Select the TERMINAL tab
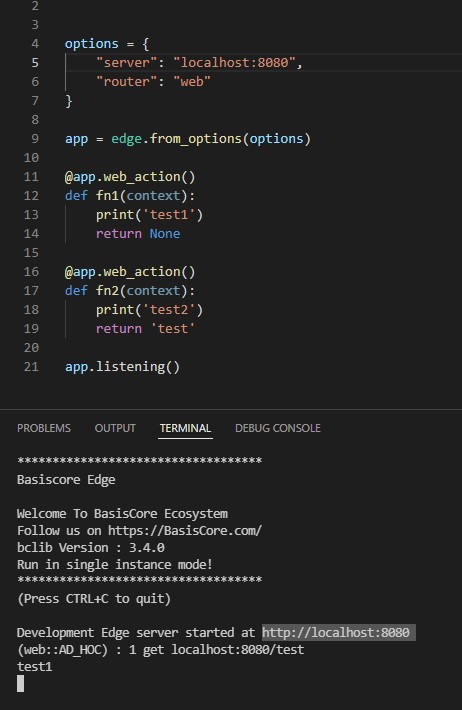Image resolution: width=462 pixels, height=710 pixels. pos(185,428)
